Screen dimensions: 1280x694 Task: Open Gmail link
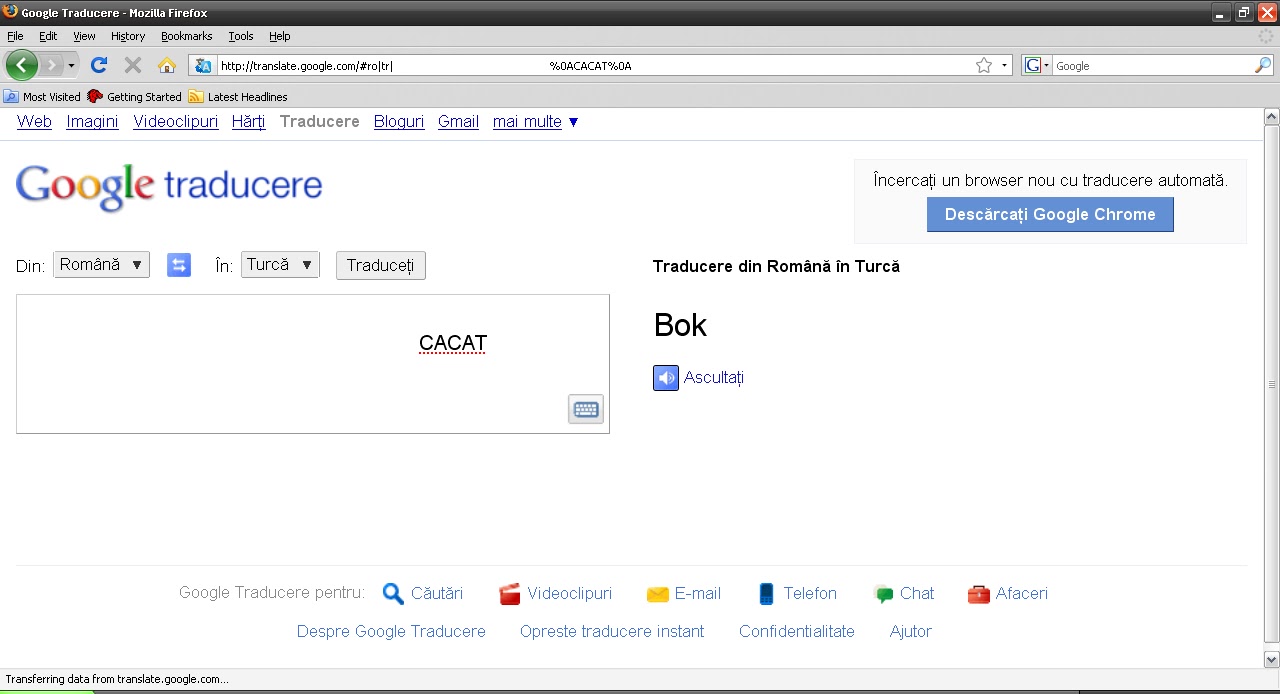click(x=458, y=122)
